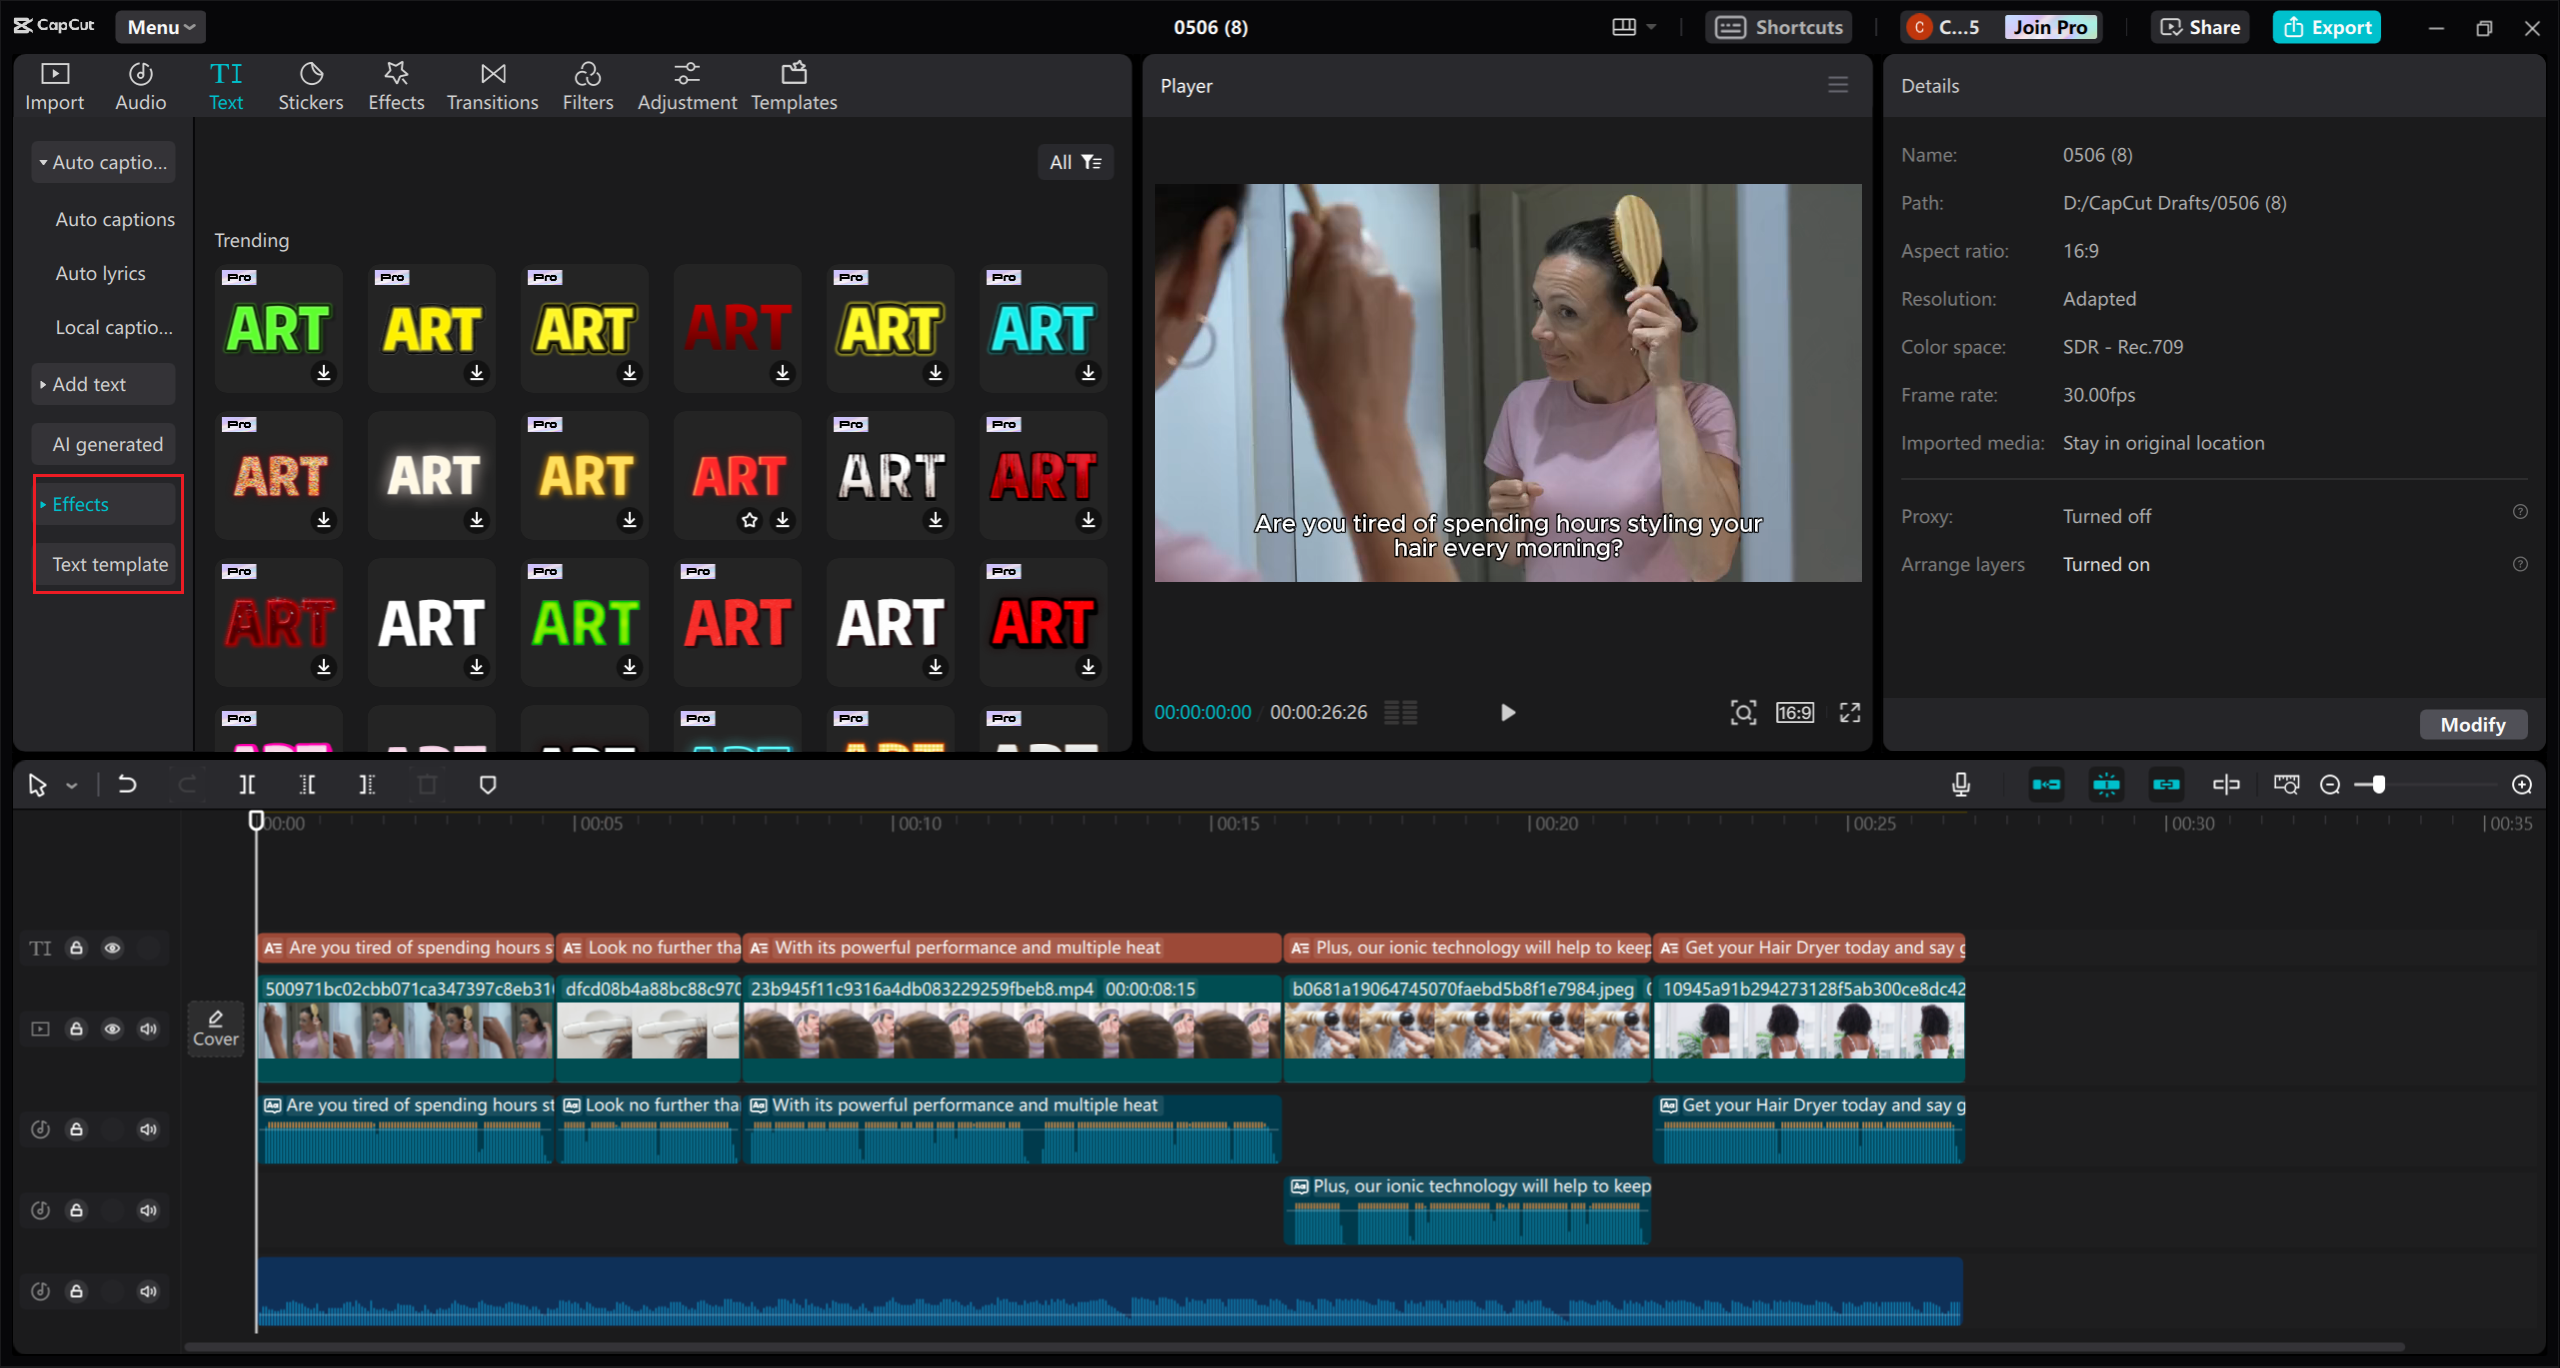Select the Text template sidebar item
2560x1368 pixels.
tap(109, 564)
